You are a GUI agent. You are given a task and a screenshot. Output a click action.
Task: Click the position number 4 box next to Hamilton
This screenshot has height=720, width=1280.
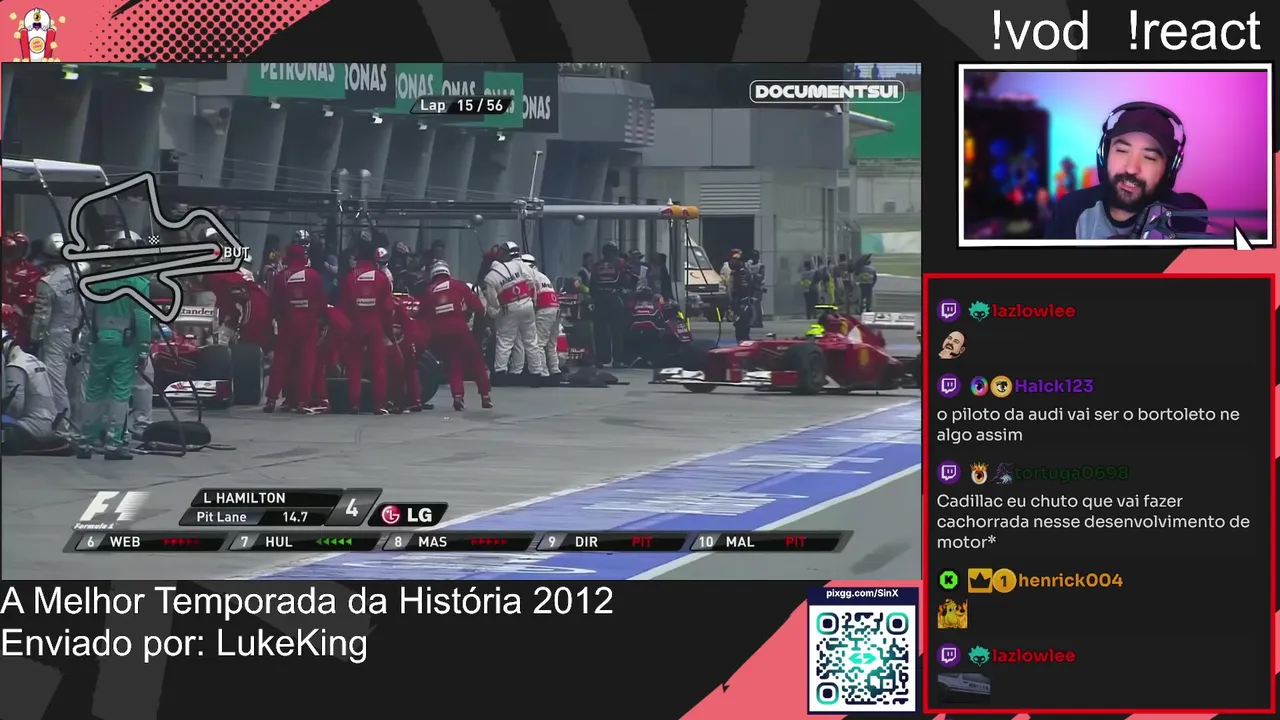(x=352, y=509)
